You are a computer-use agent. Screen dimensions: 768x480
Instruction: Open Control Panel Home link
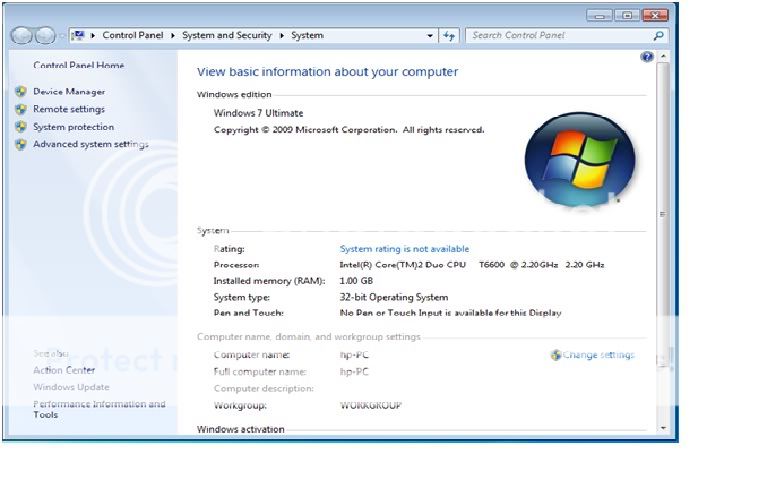click(78, 65)
